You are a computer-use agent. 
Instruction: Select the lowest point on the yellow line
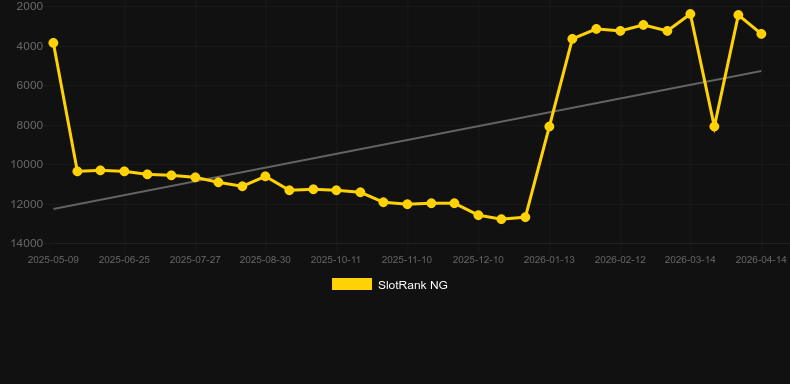[x=501, y=219]
